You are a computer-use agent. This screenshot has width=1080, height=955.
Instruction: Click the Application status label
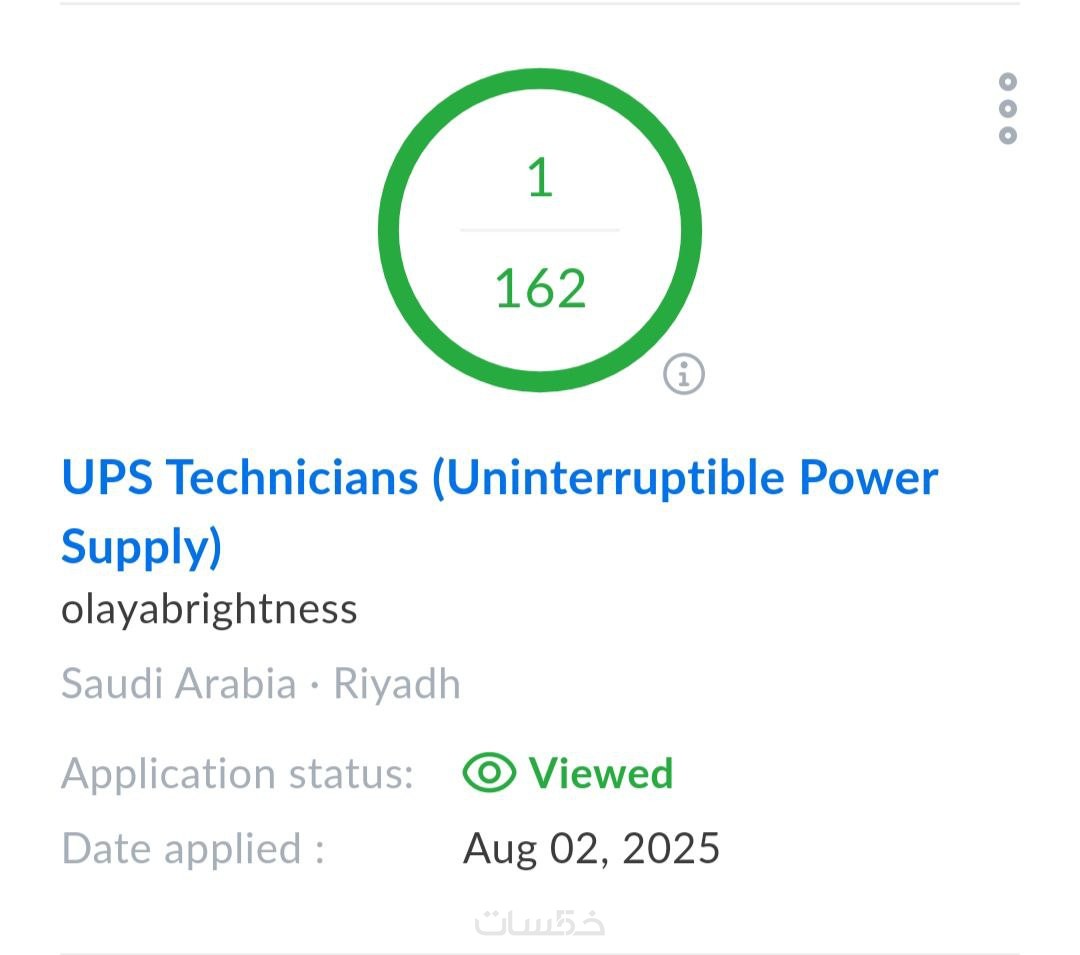pos(237,773)
